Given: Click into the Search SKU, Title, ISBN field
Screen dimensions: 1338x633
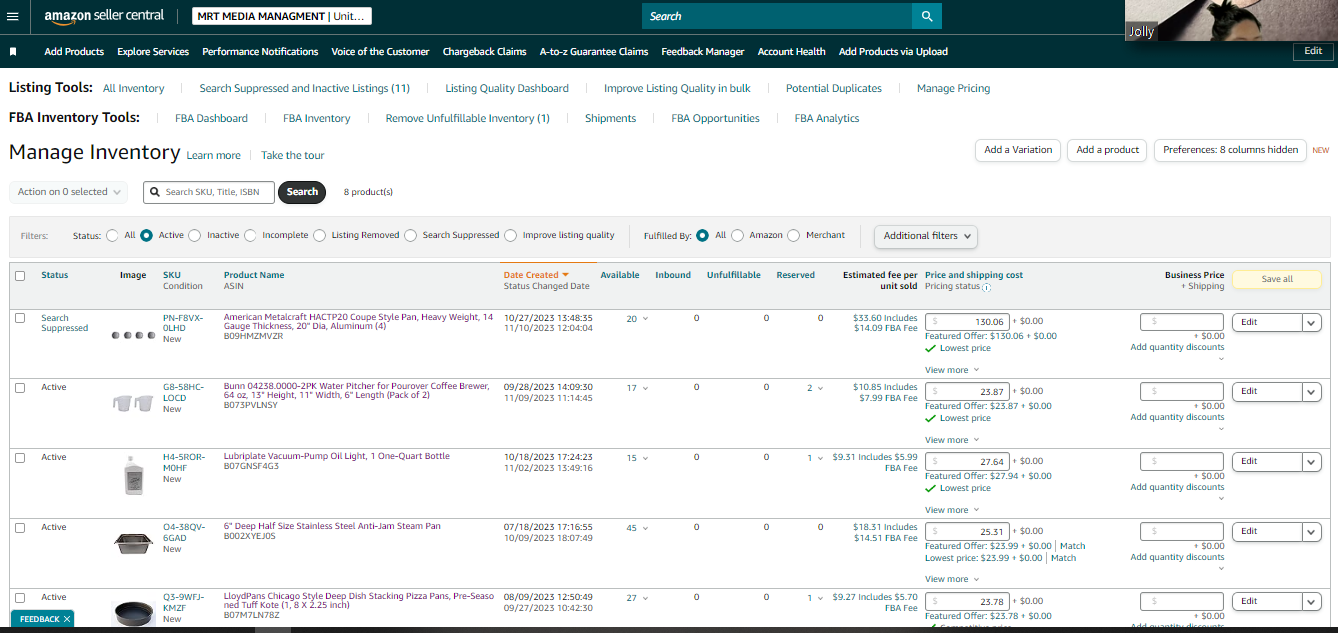Looking at the screenshot, I should [x=208, y=192].
